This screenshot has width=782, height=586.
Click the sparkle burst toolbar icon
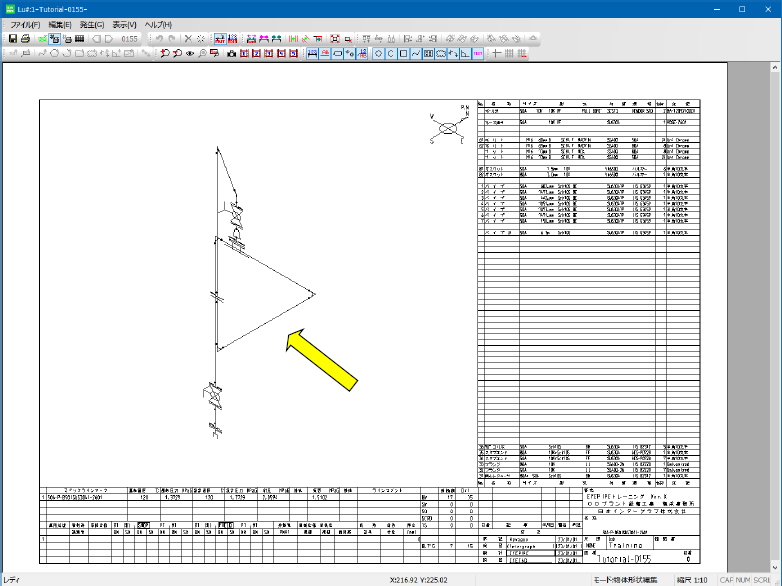pyautogui.click(x=200, y=38)
